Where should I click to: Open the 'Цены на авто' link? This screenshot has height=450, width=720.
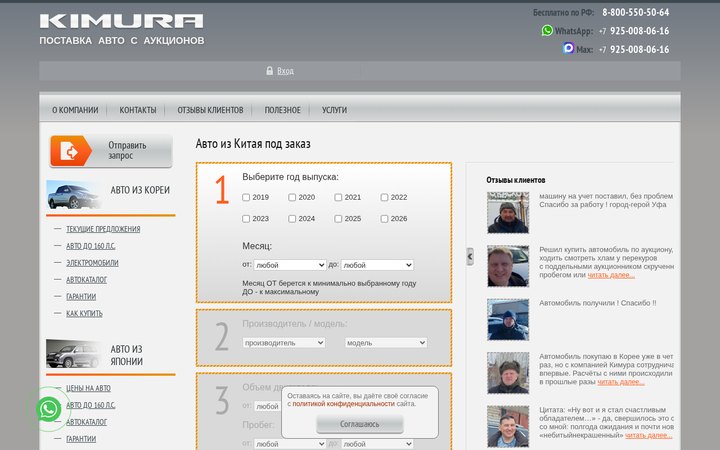point(88,388)
